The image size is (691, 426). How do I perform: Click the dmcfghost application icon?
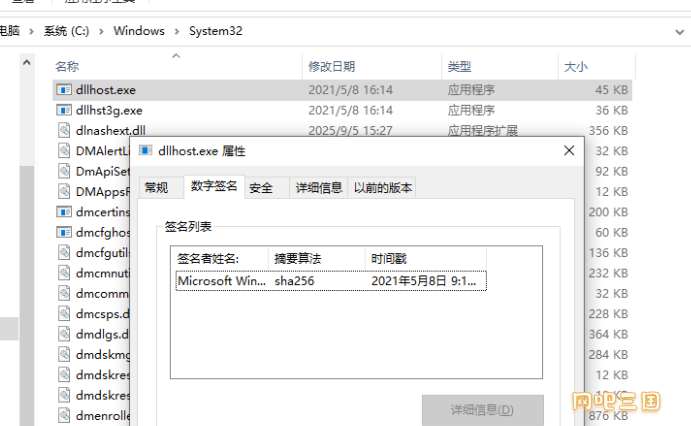click(x=64, y=232)
